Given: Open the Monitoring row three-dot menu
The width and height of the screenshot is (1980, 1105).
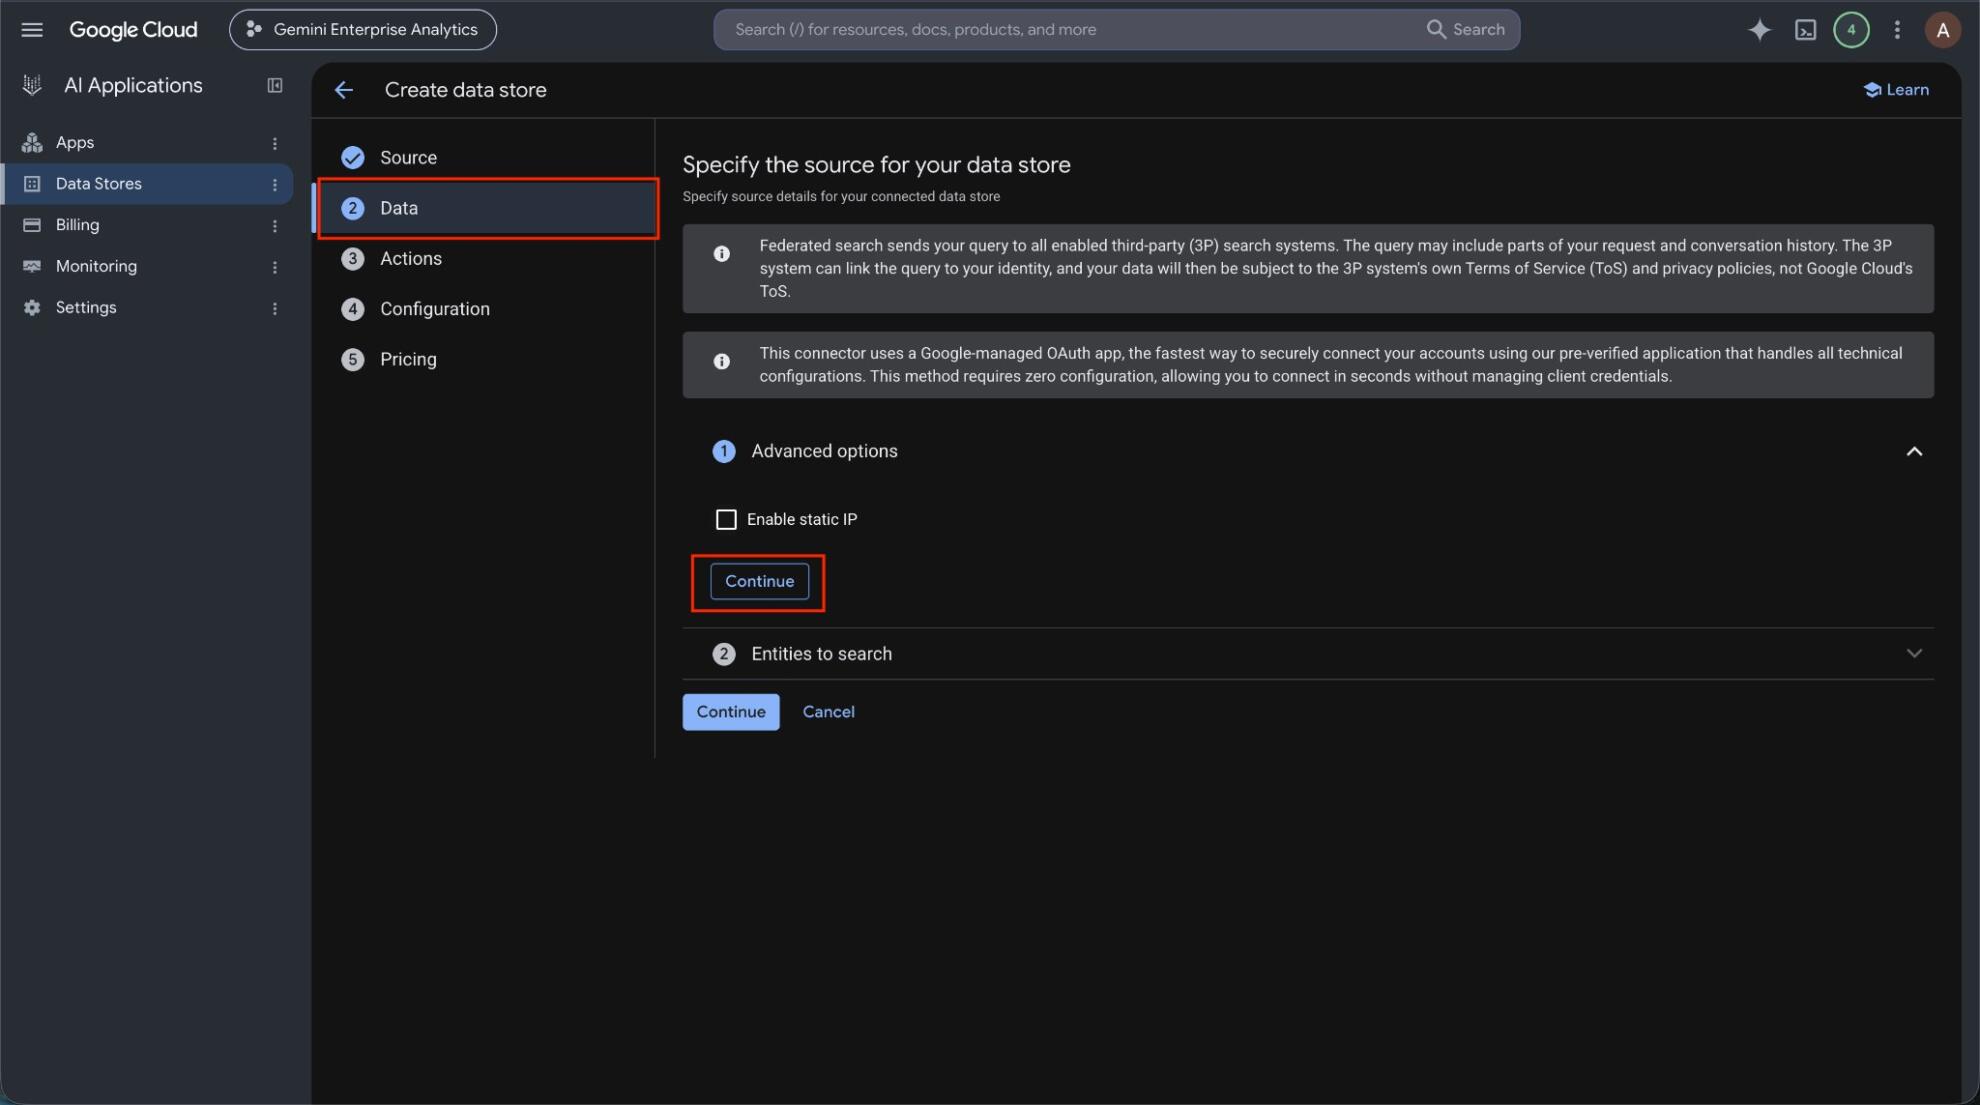Looking at the screenshot, I should (x=274, y=267).
